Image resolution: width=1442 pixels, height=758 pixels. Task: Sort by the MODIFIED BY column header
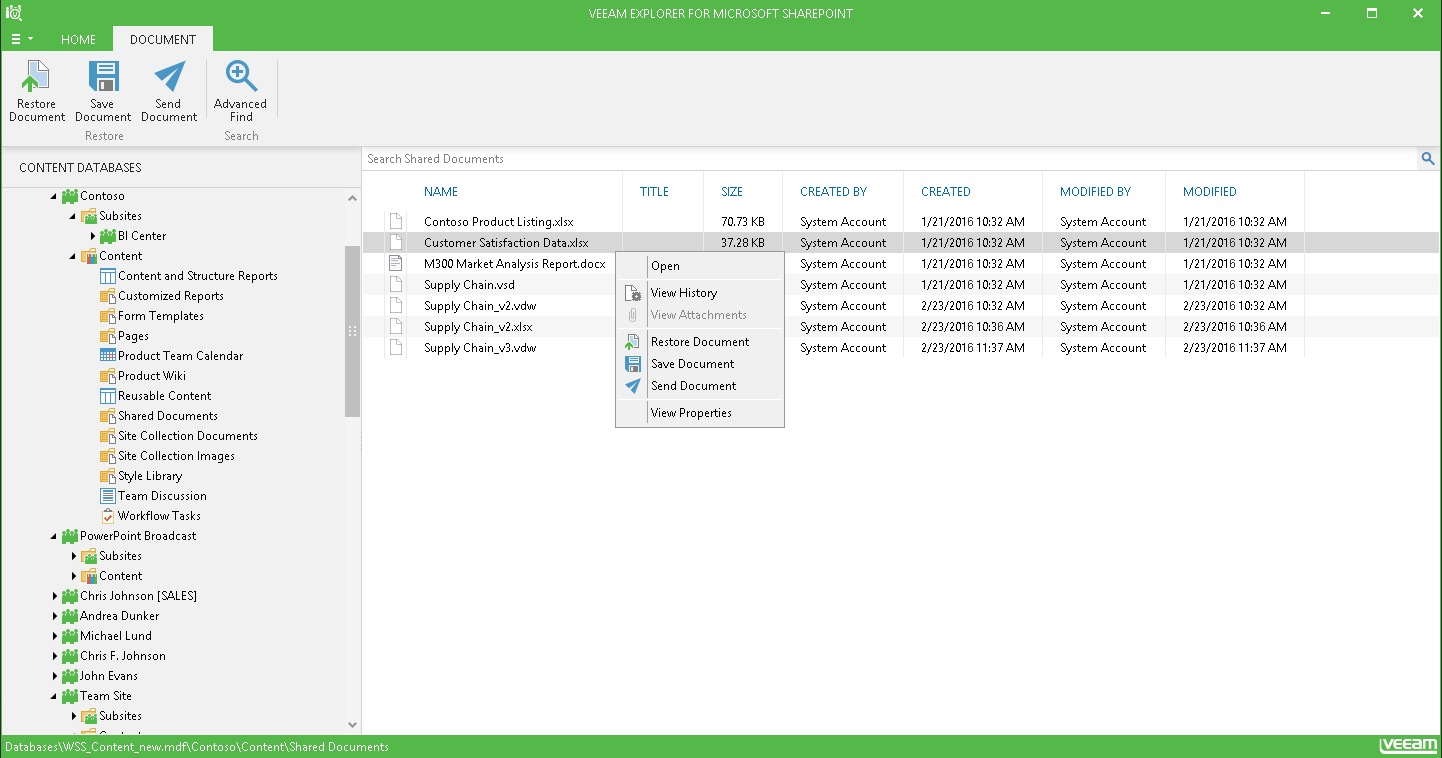(x=1096, y=192)
